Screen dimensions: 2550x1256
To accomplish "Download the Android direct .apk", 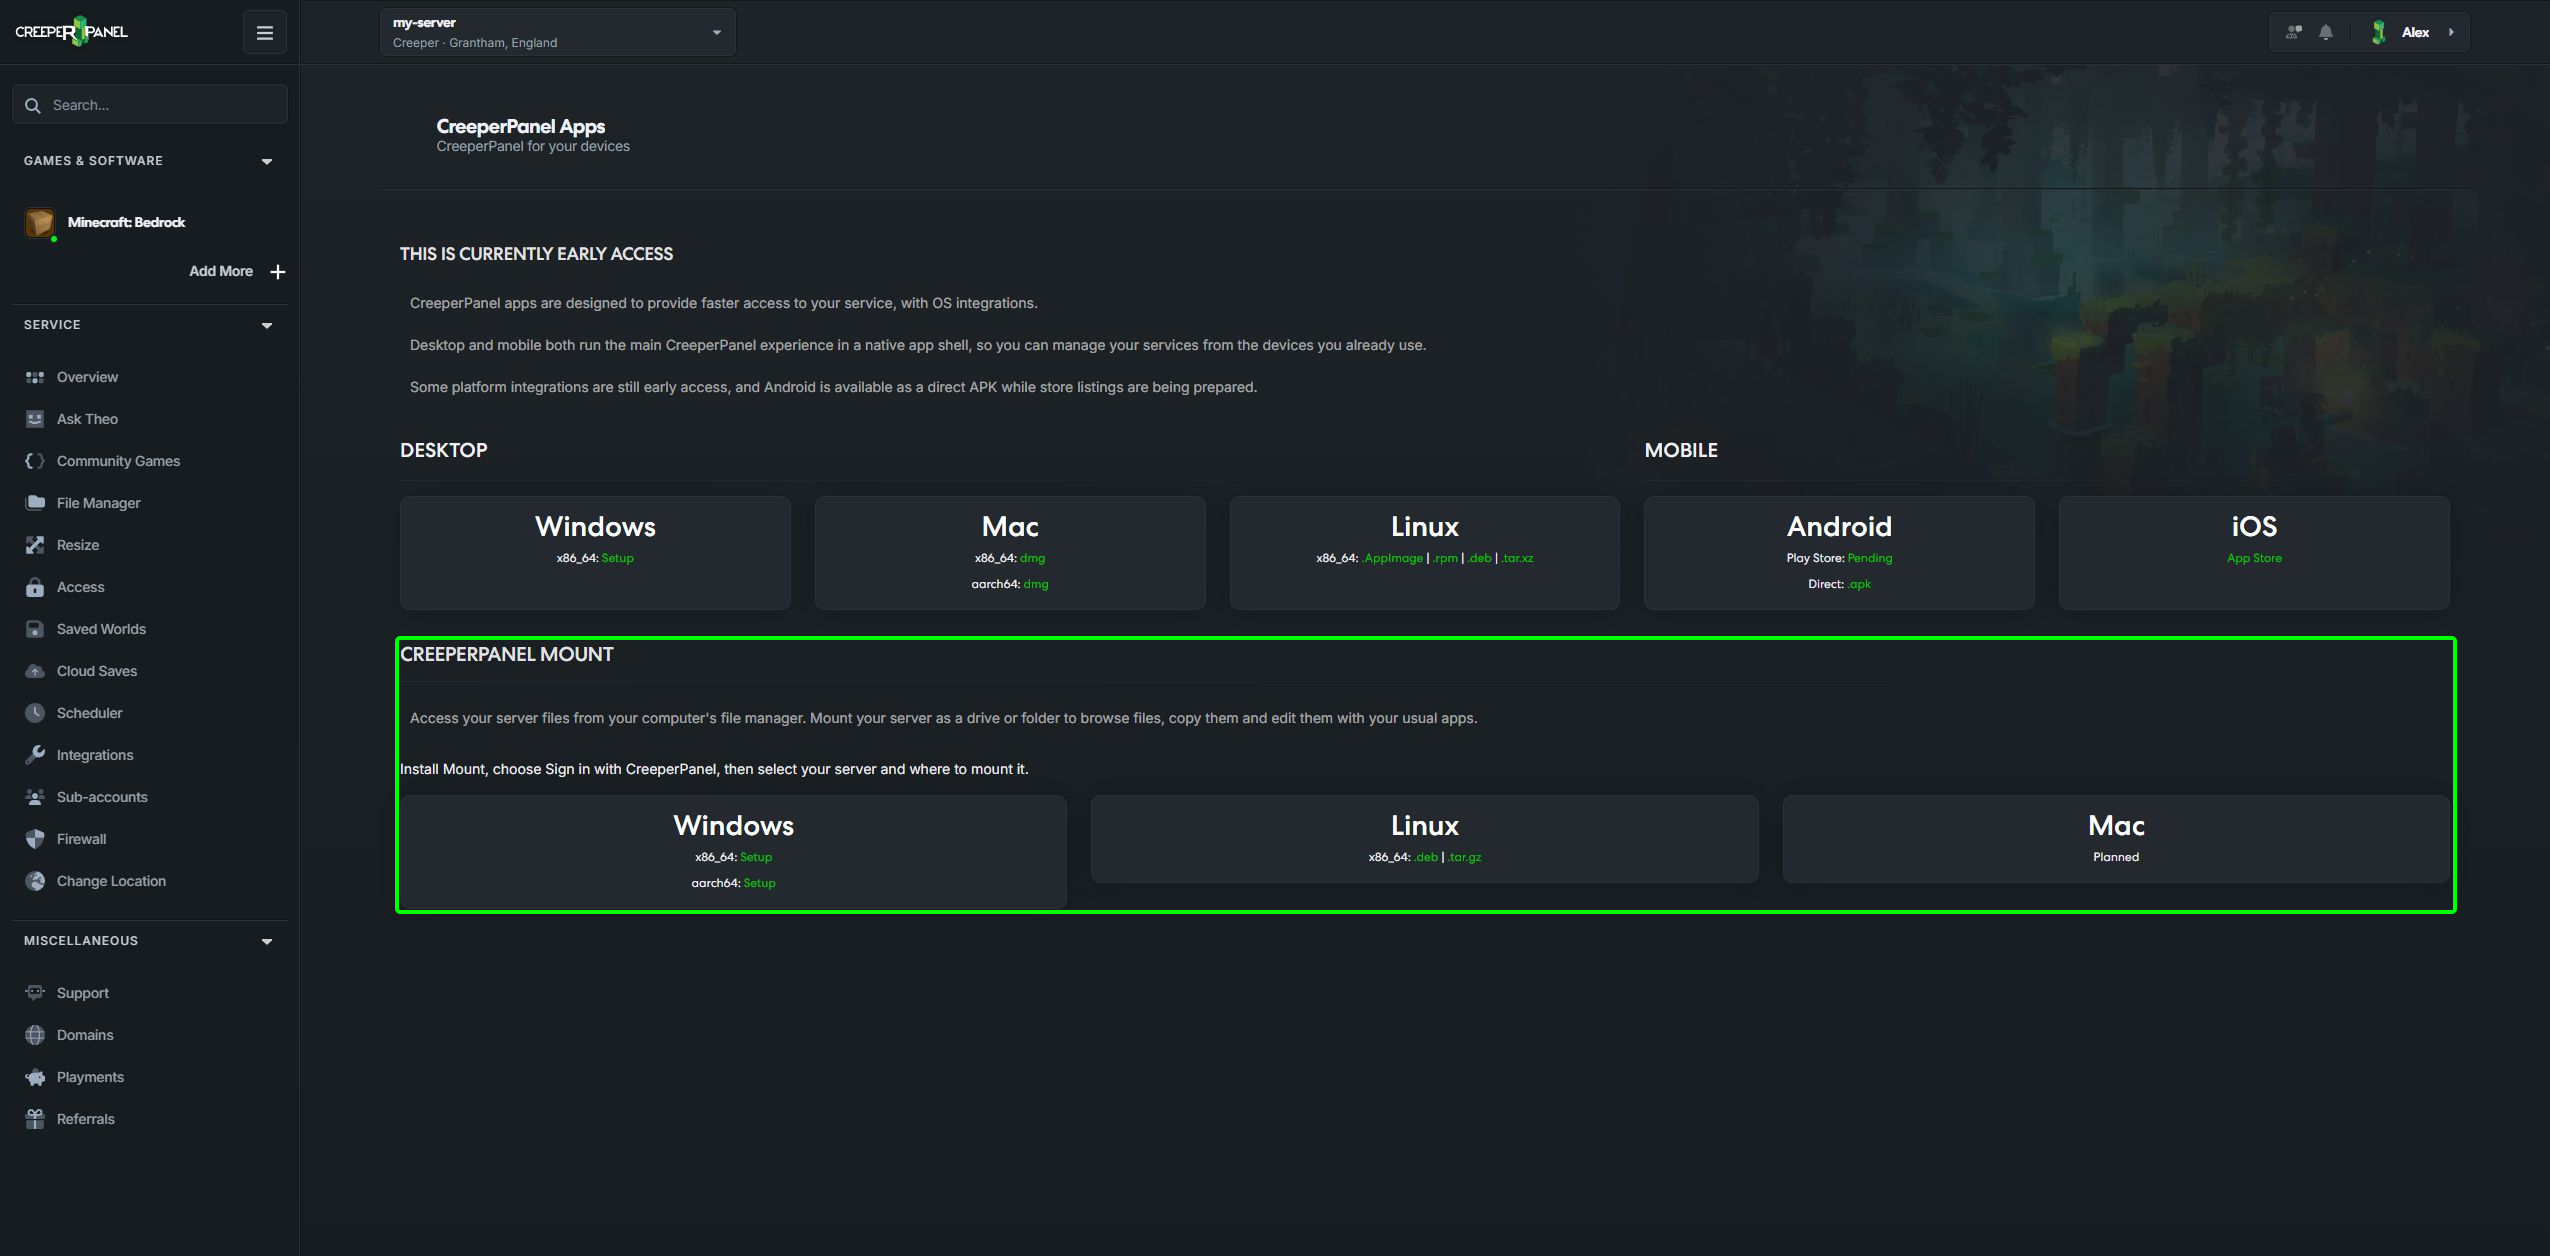I will click(x=1859, y=584).
